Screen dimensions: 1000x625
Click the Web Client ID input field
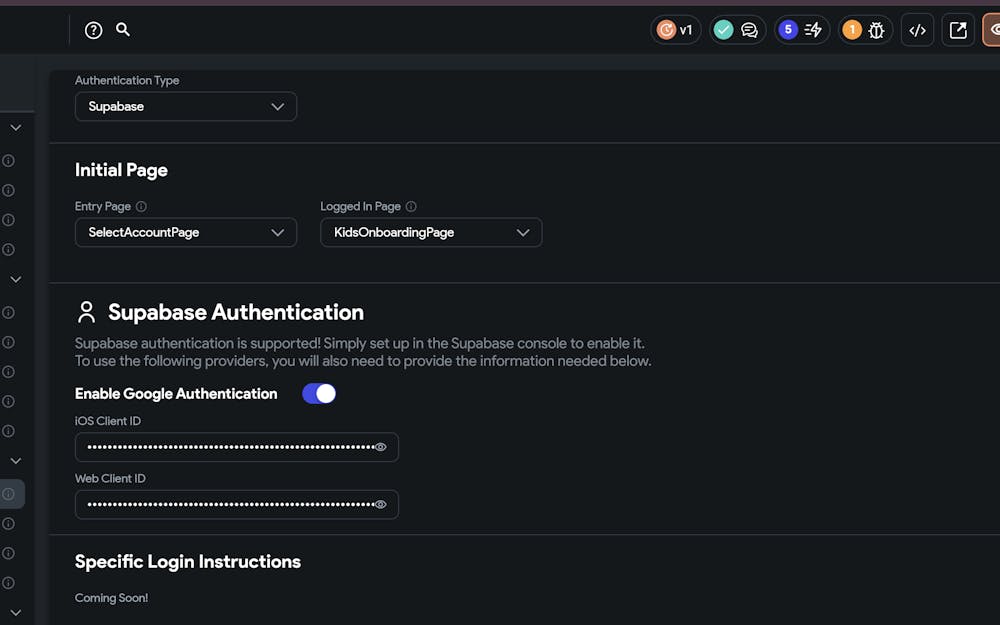pos(225,505)
